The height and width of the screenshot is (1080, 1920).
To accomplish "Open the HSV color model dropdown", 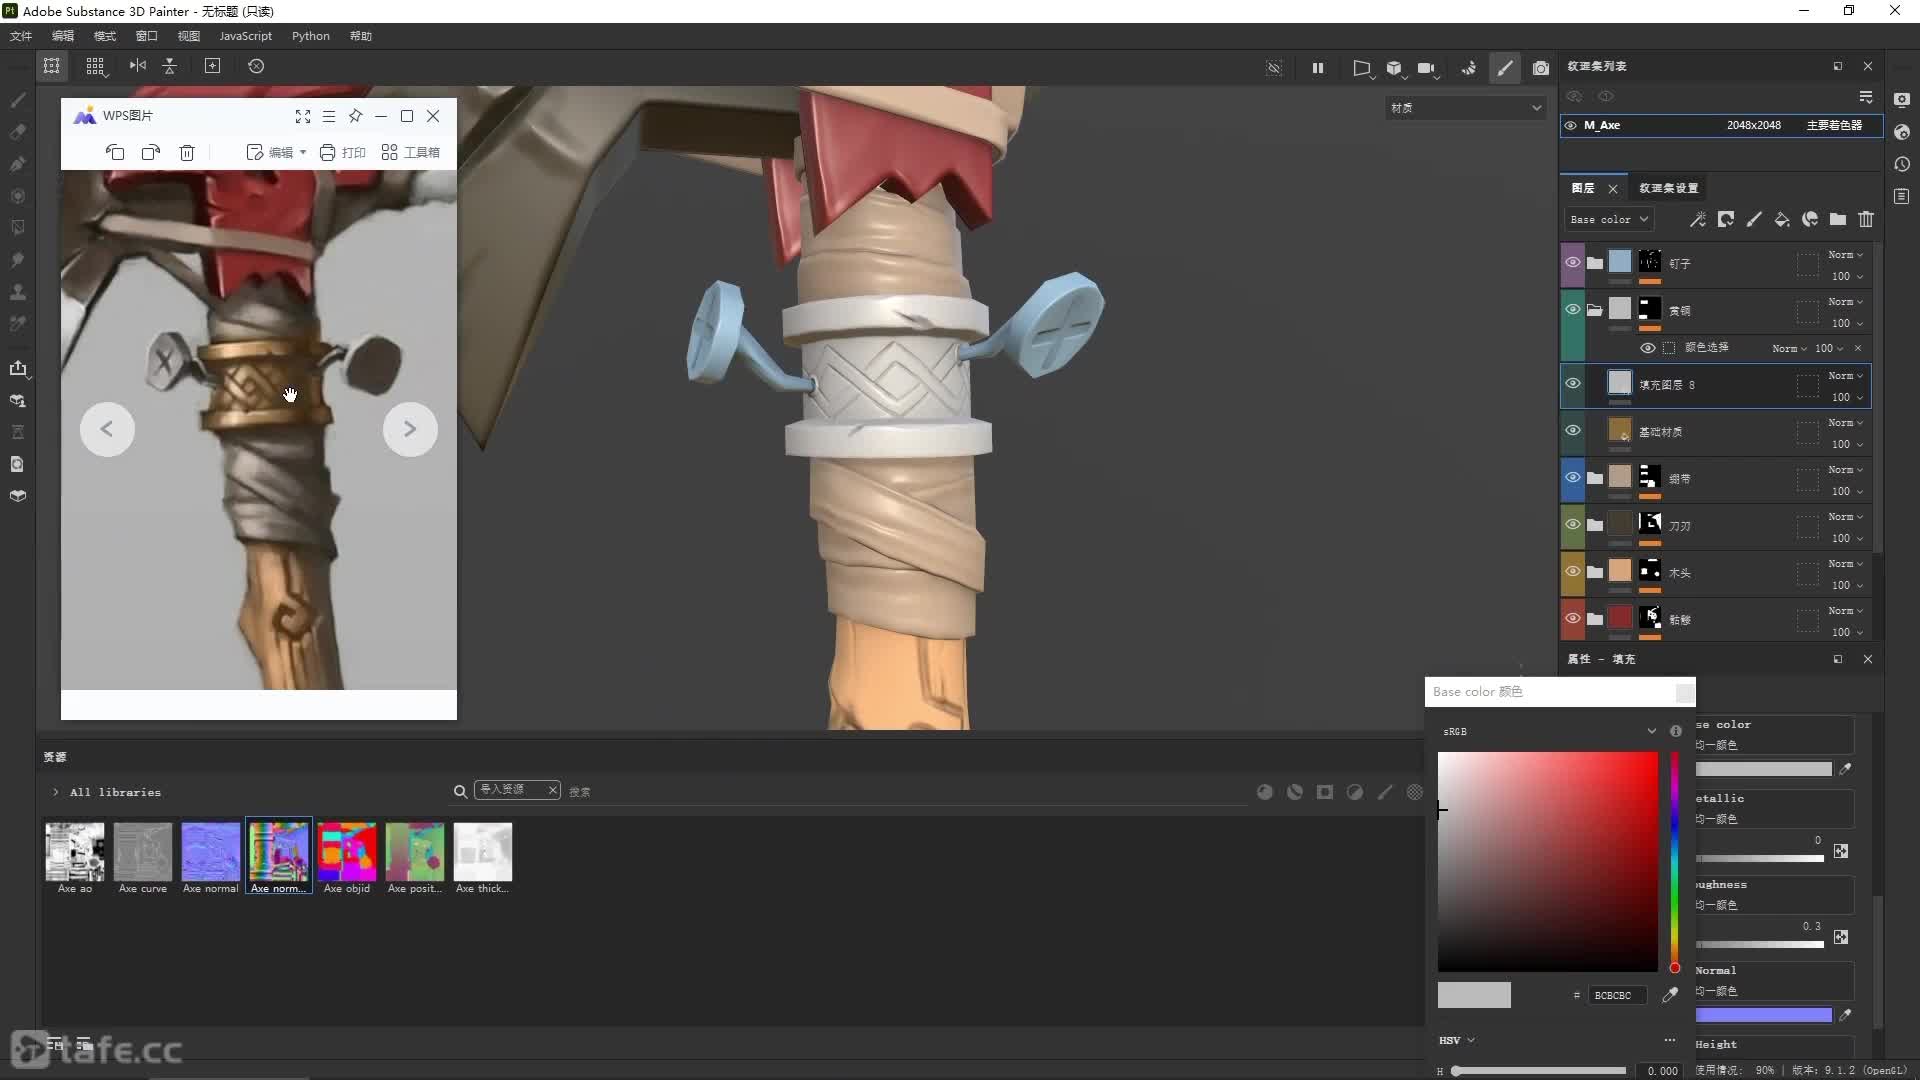I will (1457, 1040).
